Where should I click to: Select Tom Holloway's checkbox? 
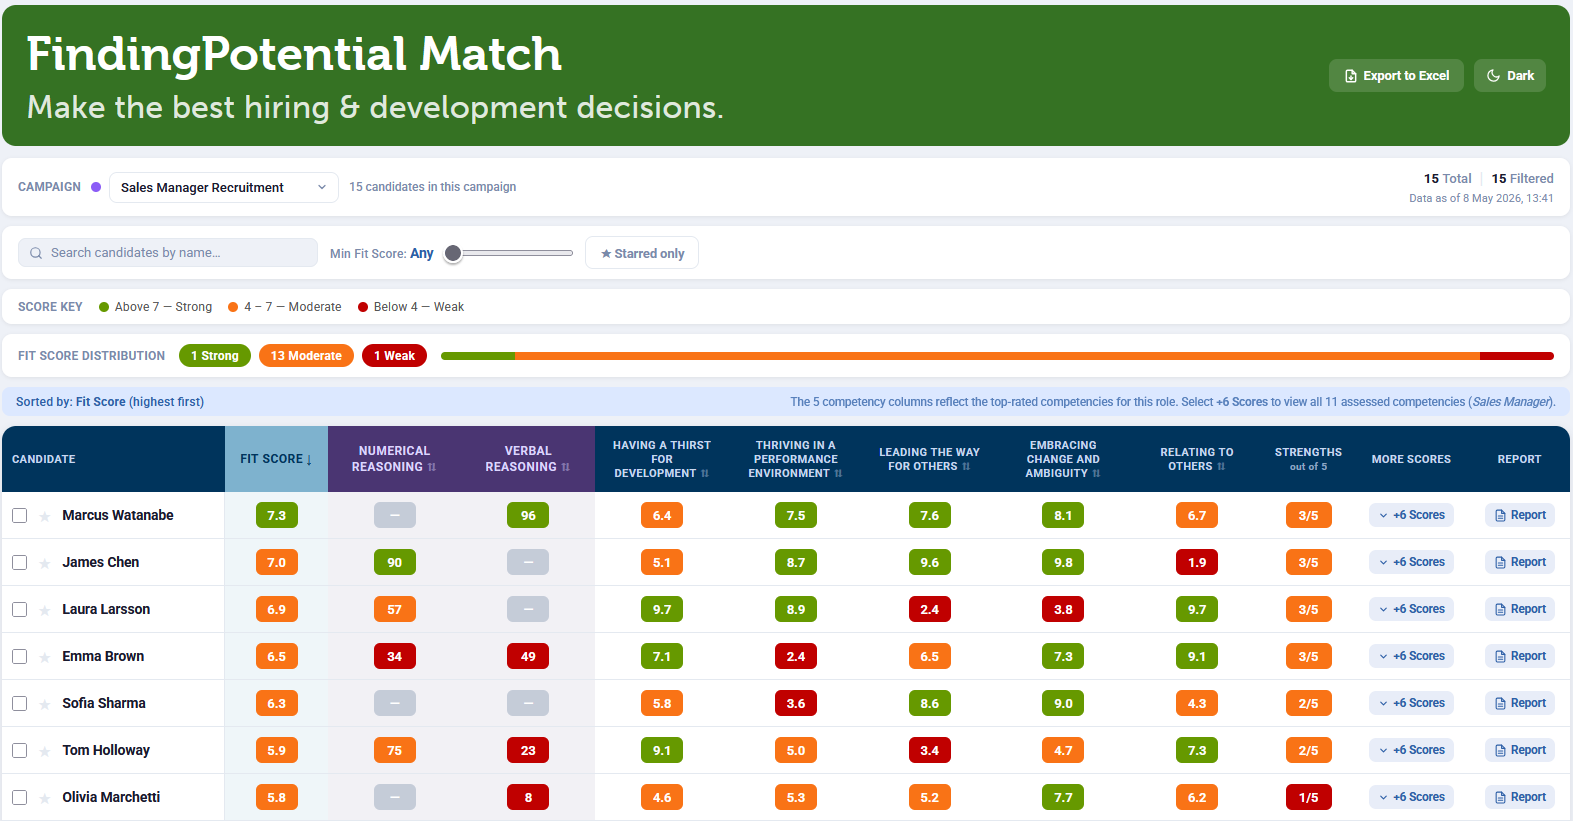coord(19,750)
